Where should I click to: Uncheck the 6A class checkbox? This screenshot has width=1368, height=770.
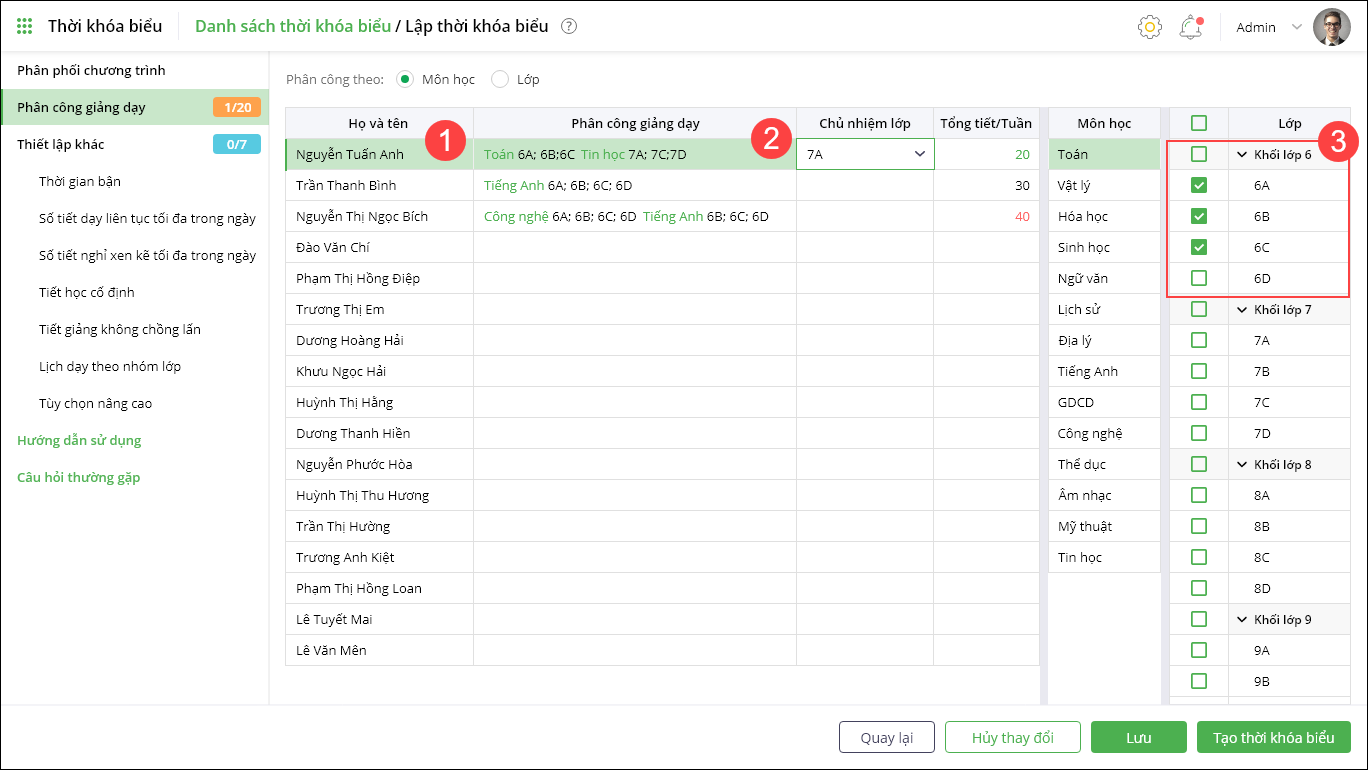coord(1199,185)
